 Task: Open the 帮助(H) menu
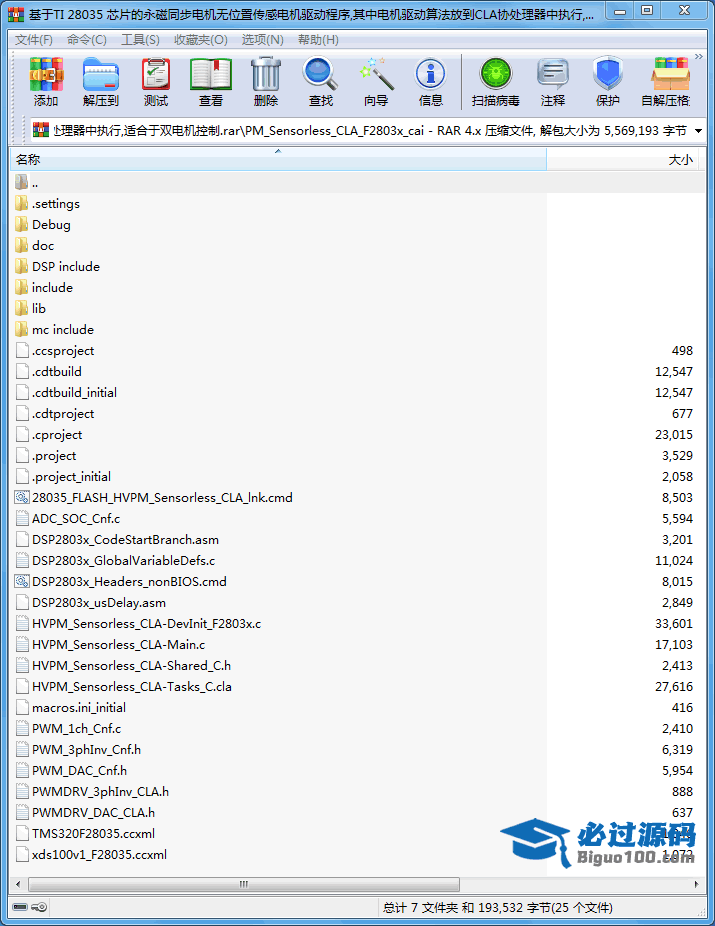point(318,40)
